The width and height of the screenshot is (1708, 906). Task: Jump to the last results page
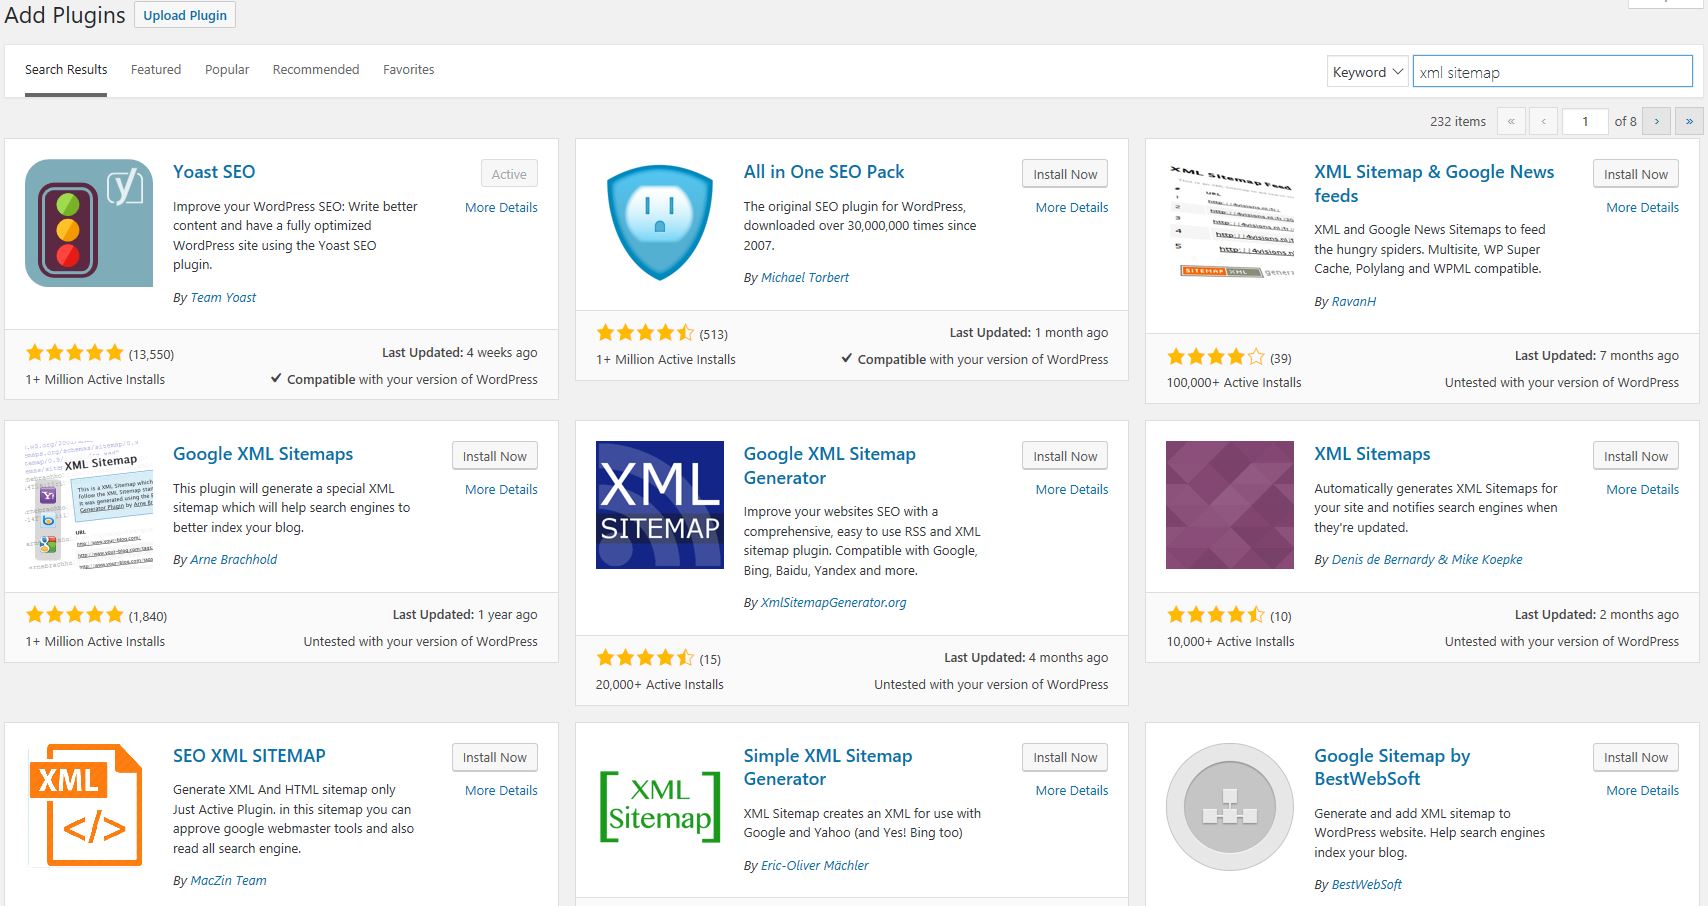click(1690, 121)
